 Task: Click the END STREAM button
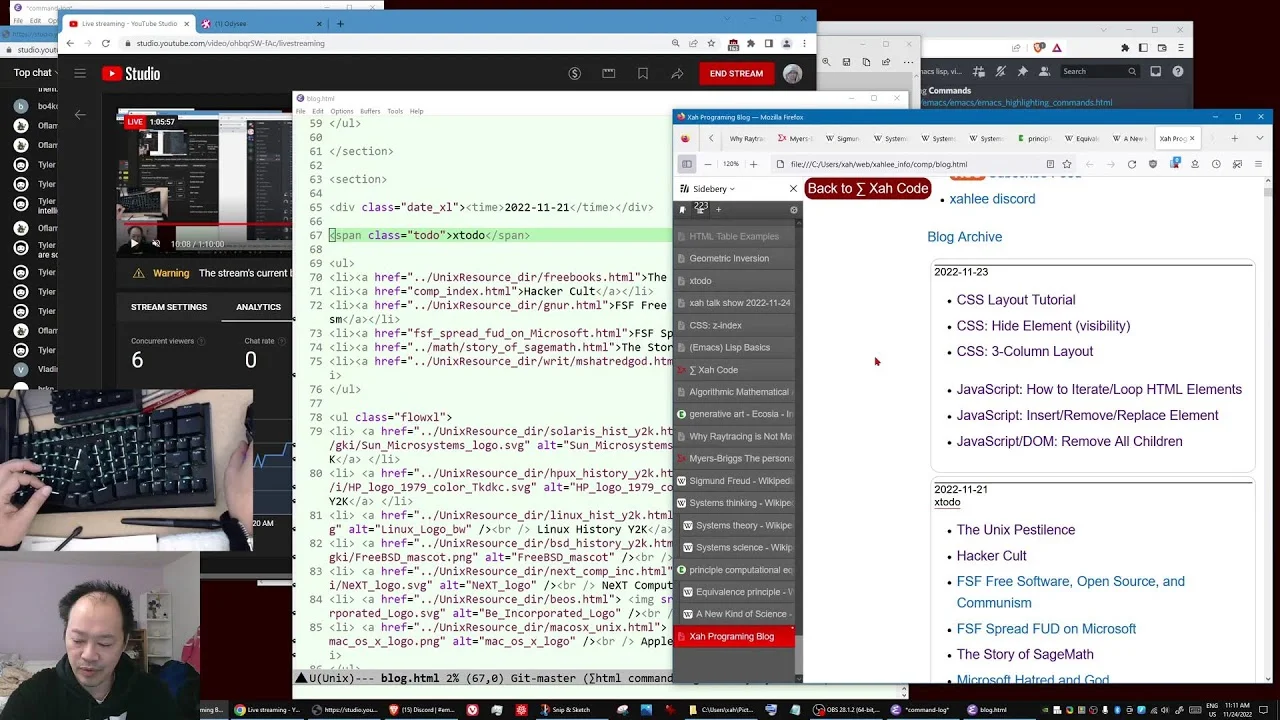(x=736, y=73)
